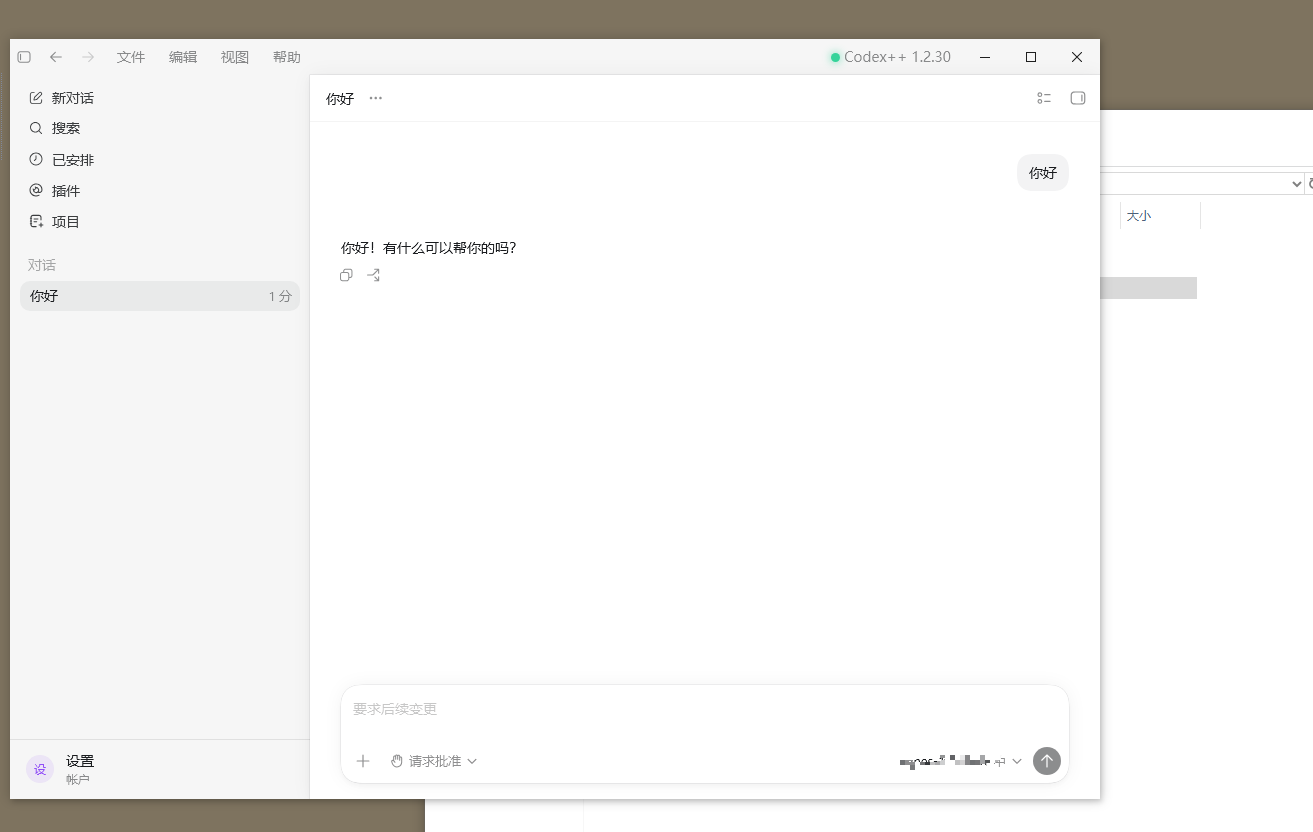
Task: Click the Codex++ 1.2.30 status label
Action: [890, 57]
